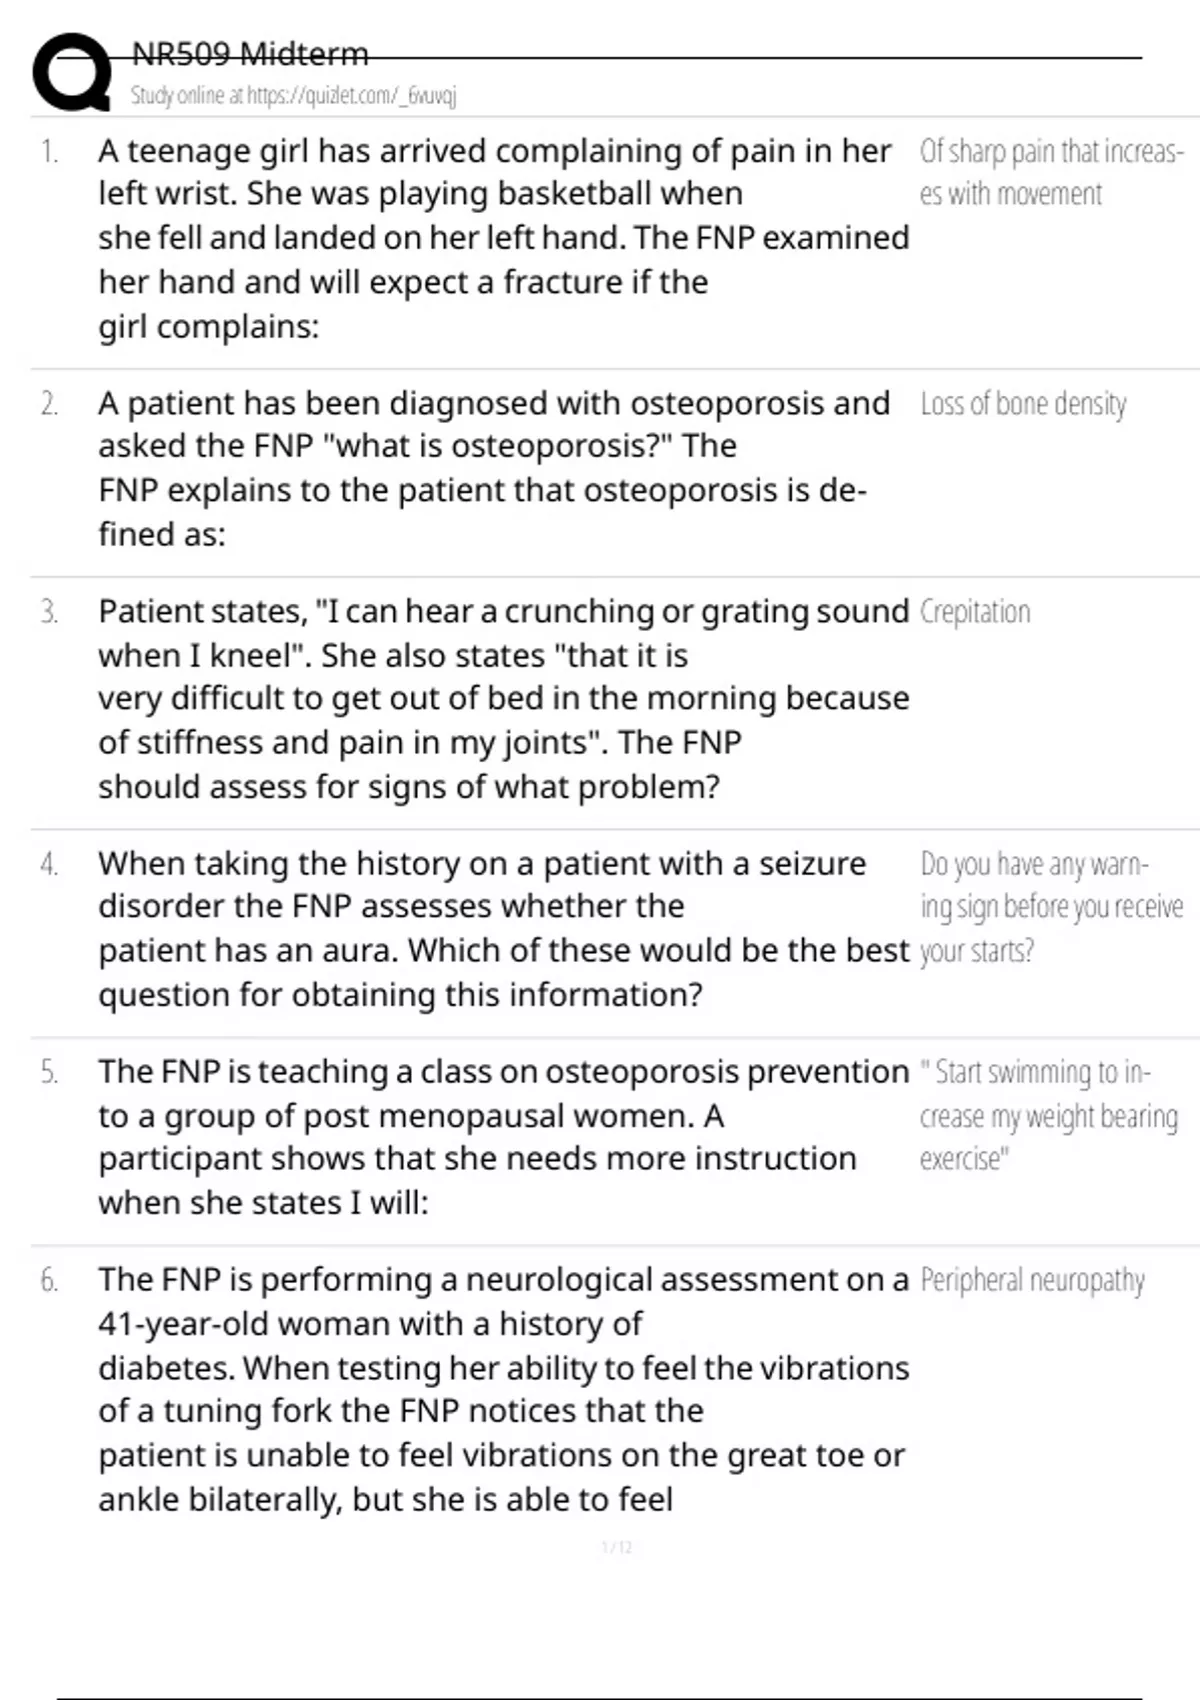Select the number 6 list marker
Image resolution: width=1200 pixels, height=1700 pixels.
tap(49, 1280)
